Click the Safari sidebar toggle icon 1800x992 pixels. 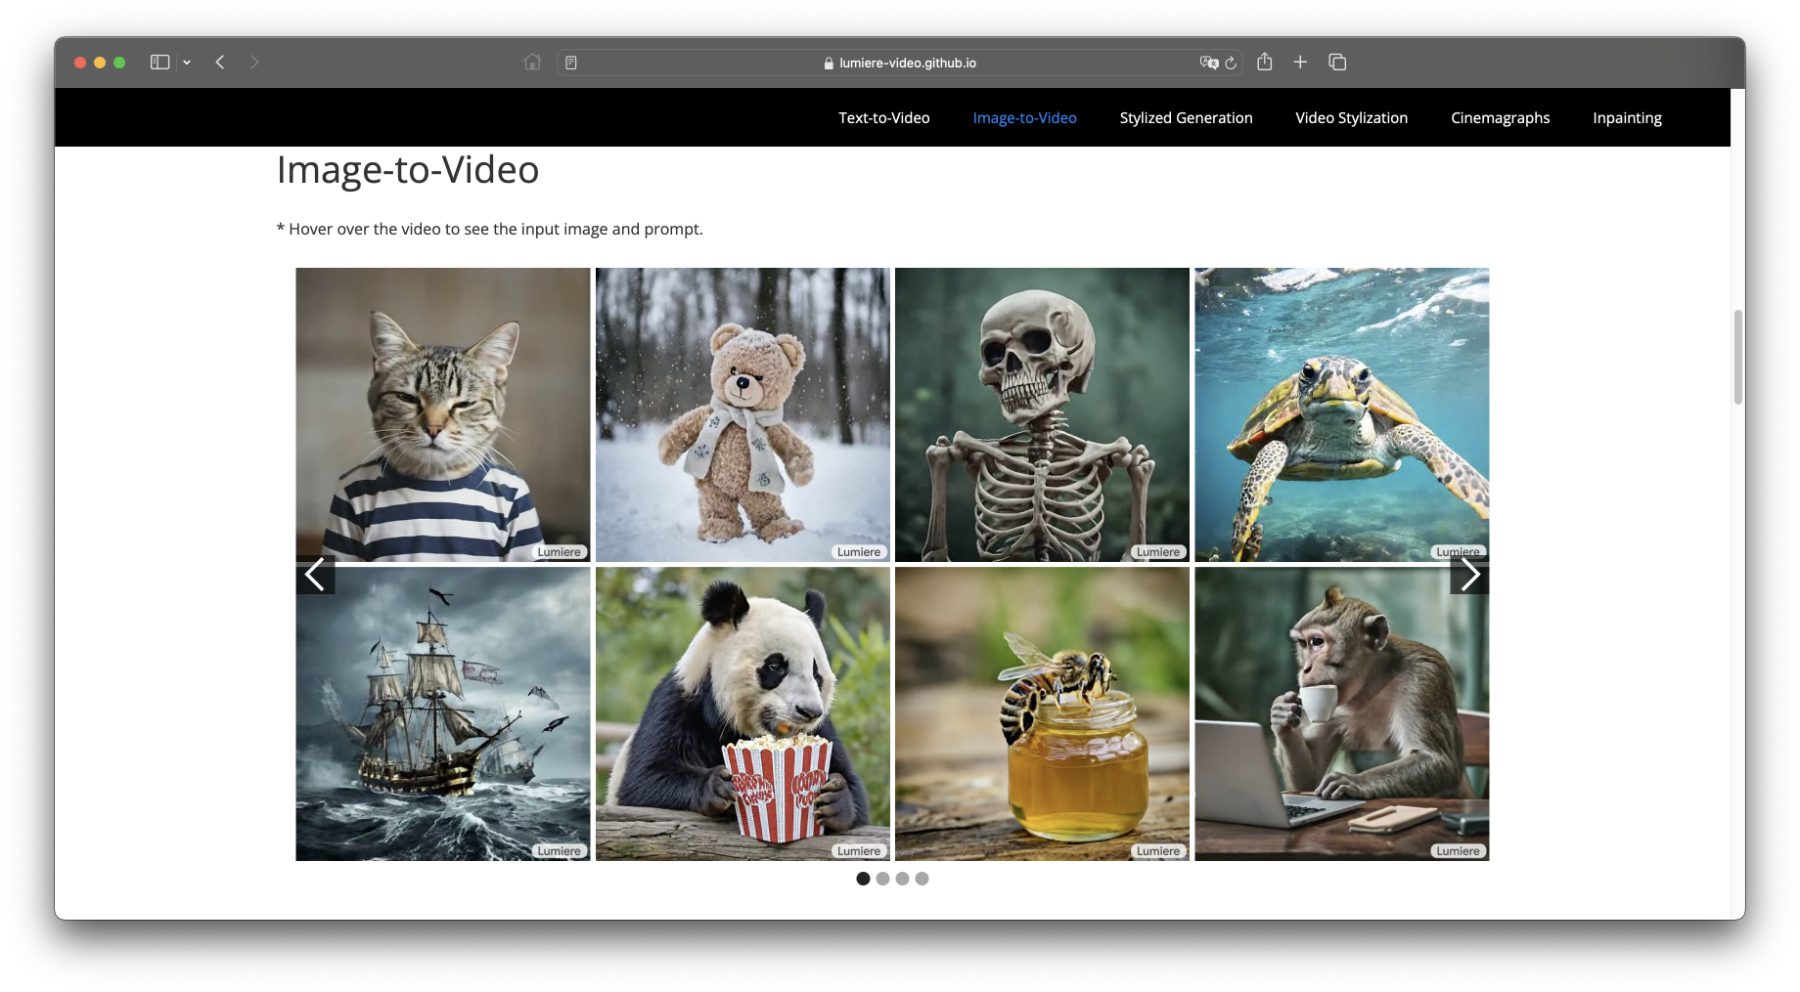click(x=159, y=62)
